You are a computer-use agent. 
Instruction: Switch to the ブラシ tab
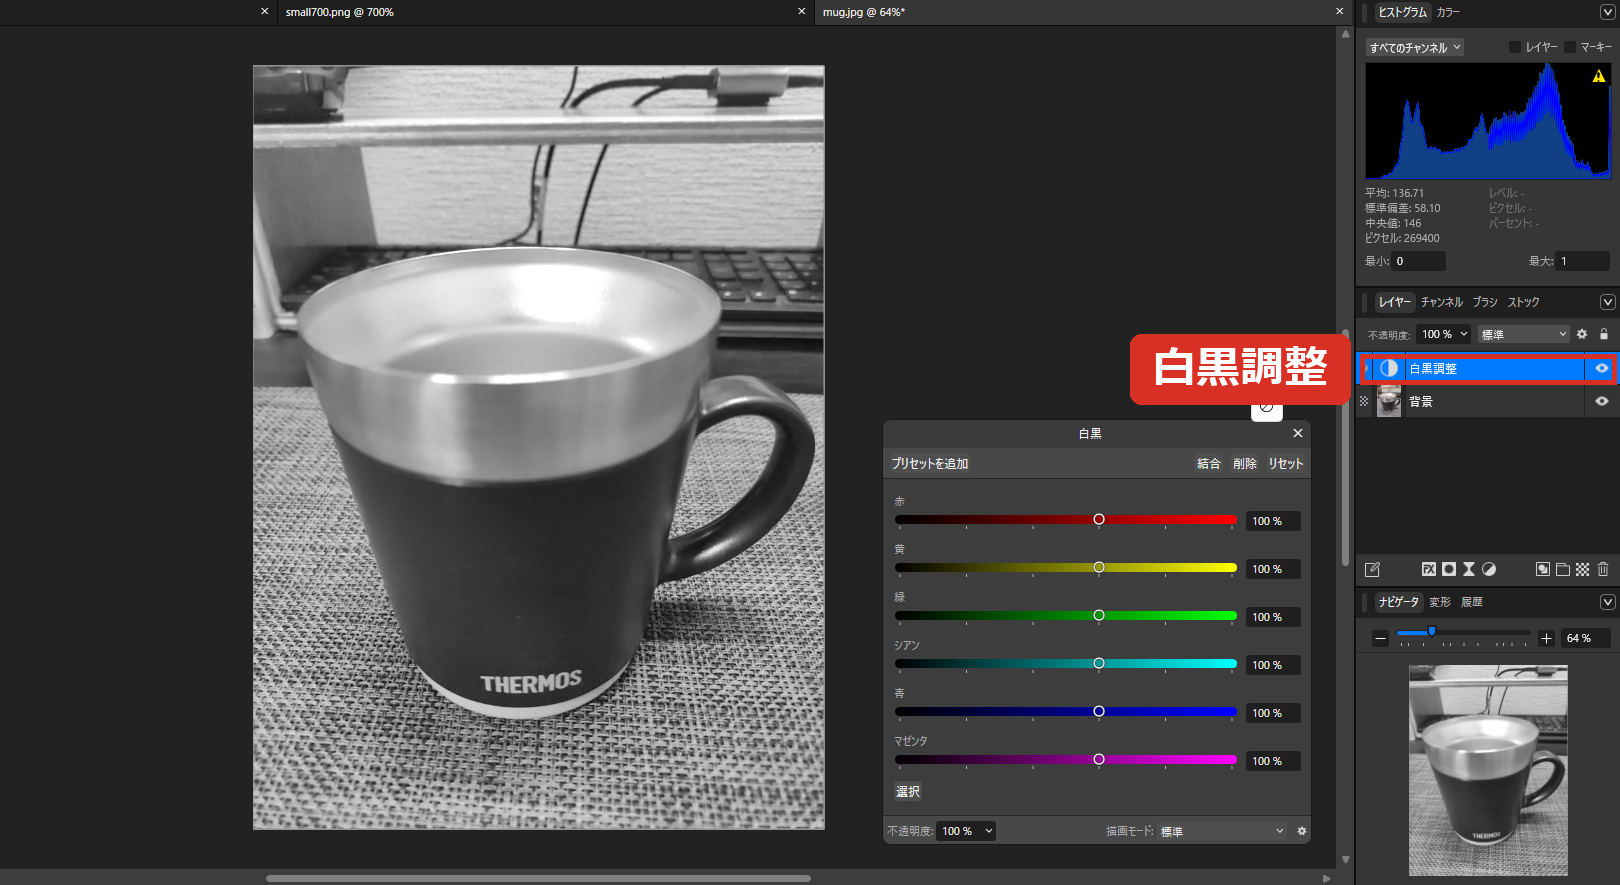[x=1485, y=302]
